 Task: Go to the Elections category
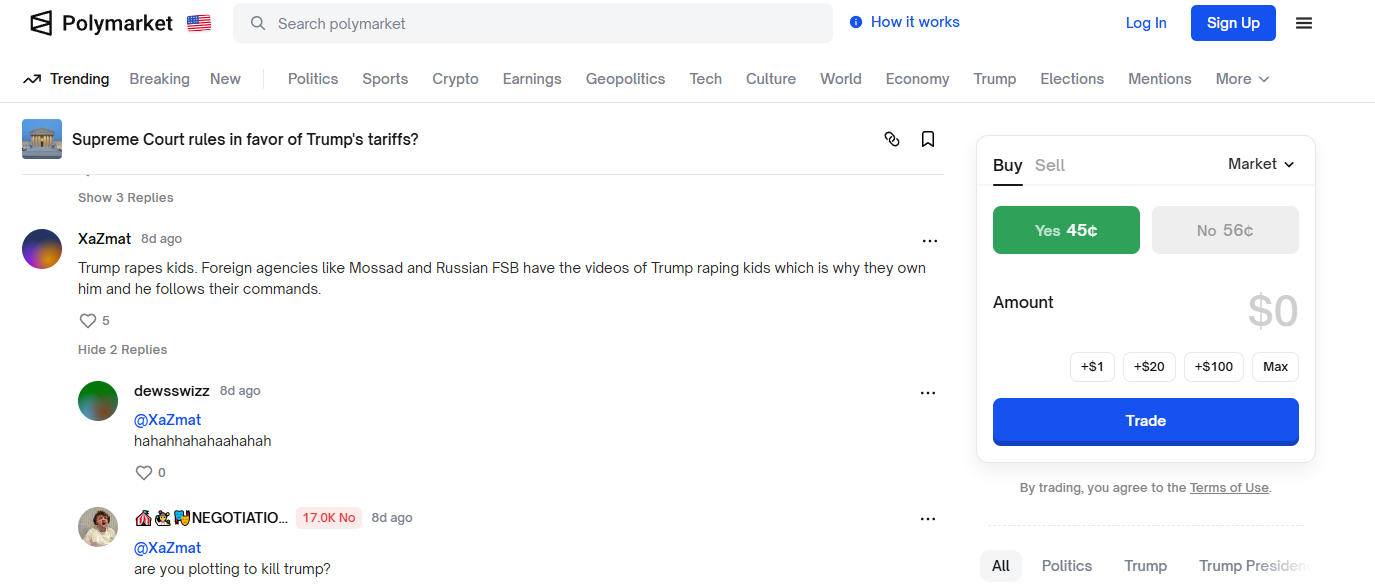[x=1072, y=79]
